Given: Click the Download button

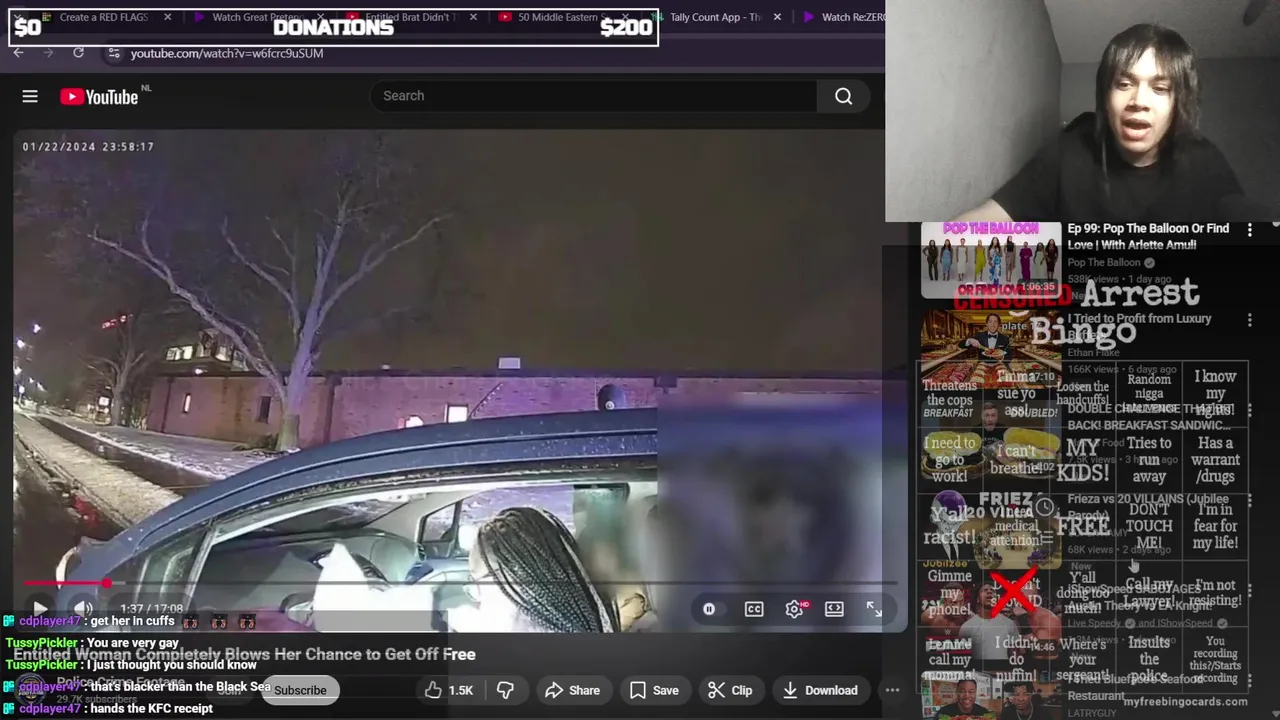Looking at the screenshot, I should [x=820, y=690].
